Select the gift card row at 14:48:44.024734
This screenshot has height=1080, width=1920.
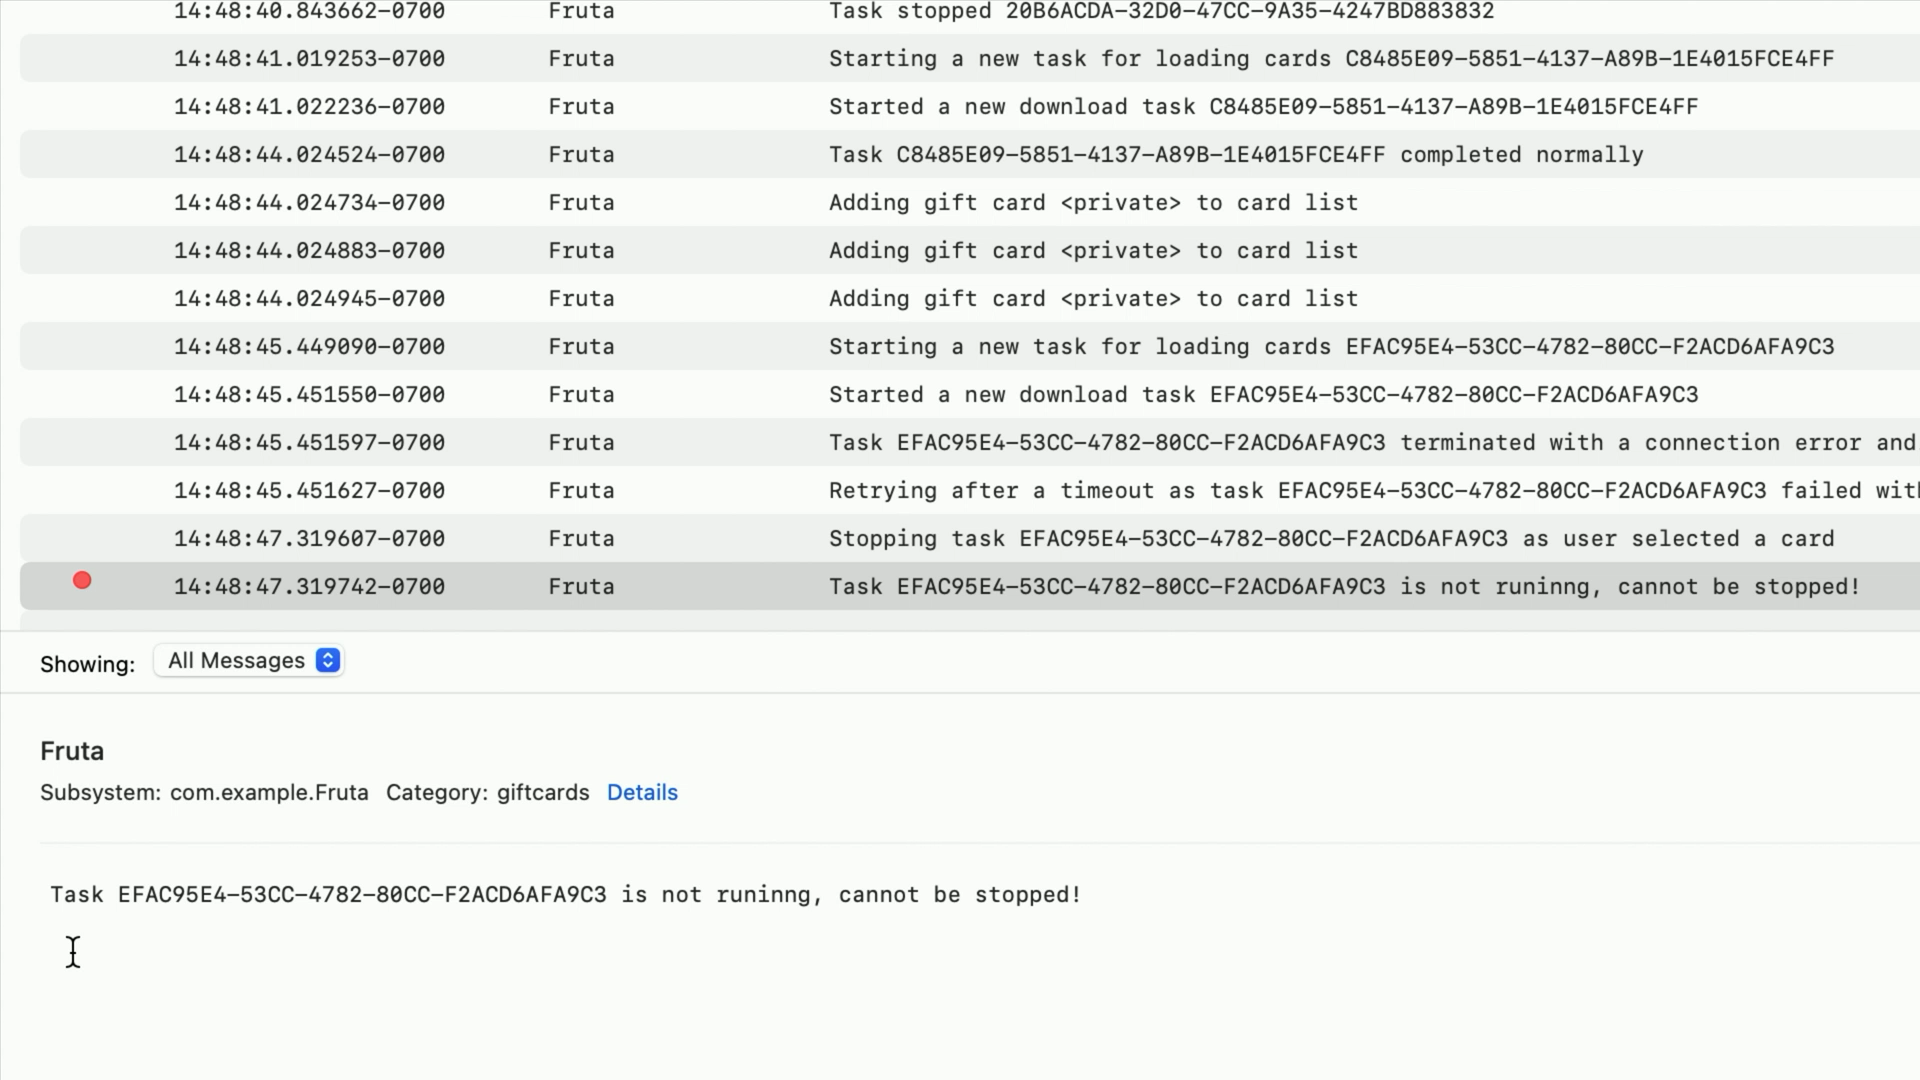point(970,202)
